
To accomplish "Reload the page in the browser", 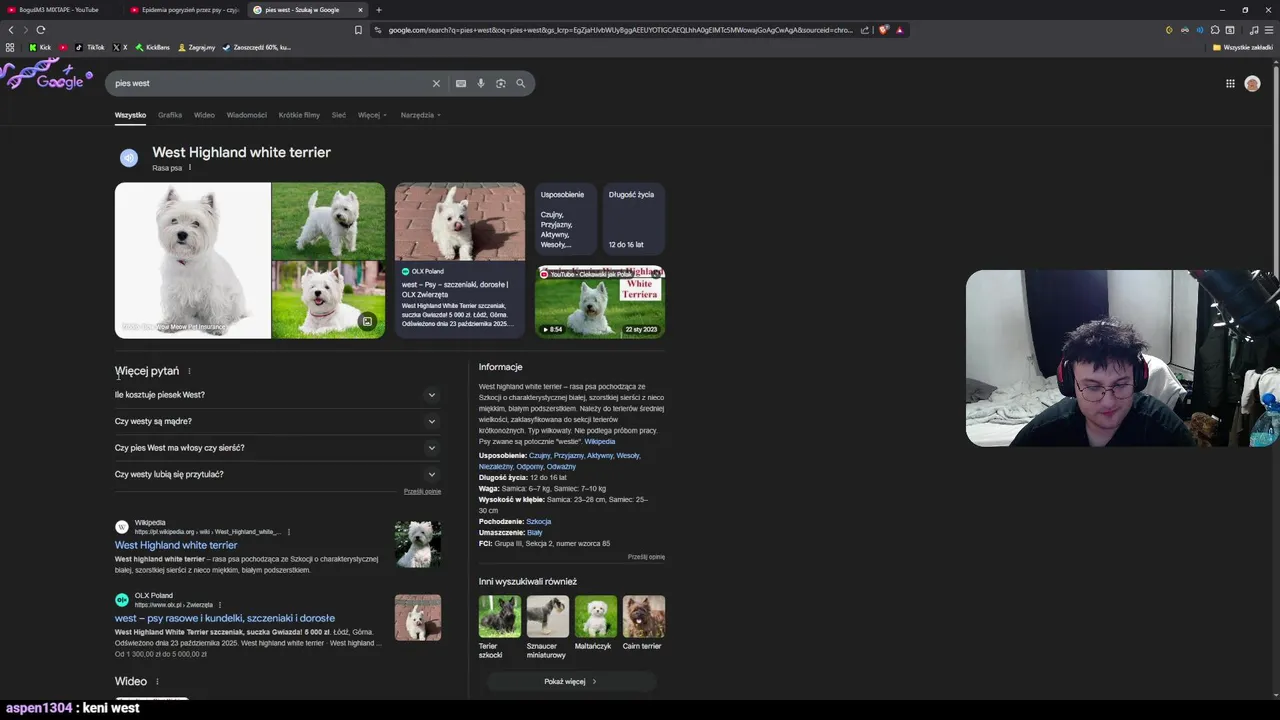I will [41, 30].
